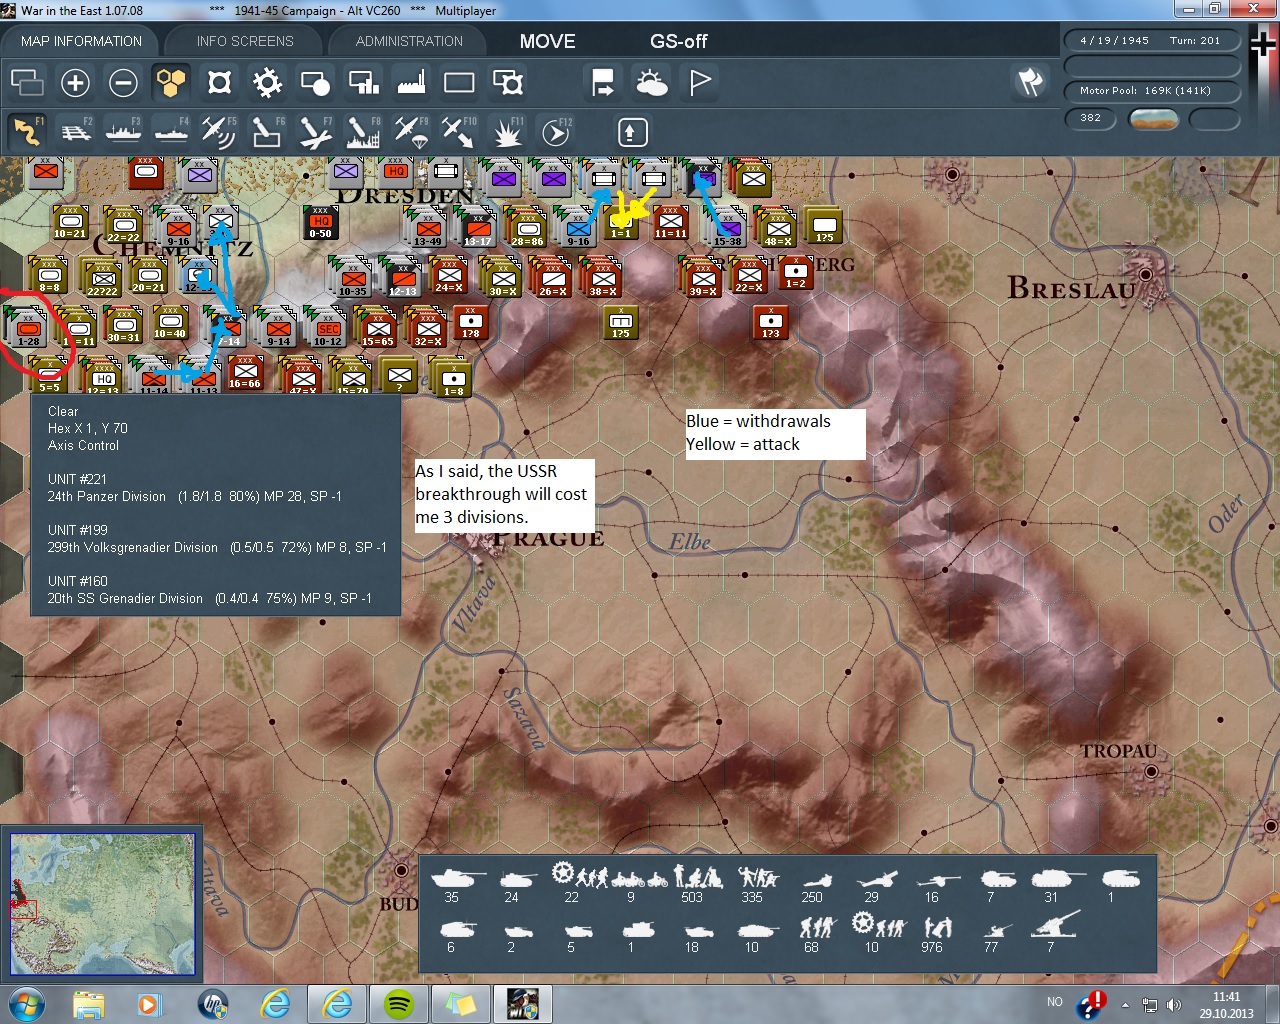Select the F9 air transport parachute mode
The height and width of the screenshot is (1024, 1280).
tap(411, 131)
